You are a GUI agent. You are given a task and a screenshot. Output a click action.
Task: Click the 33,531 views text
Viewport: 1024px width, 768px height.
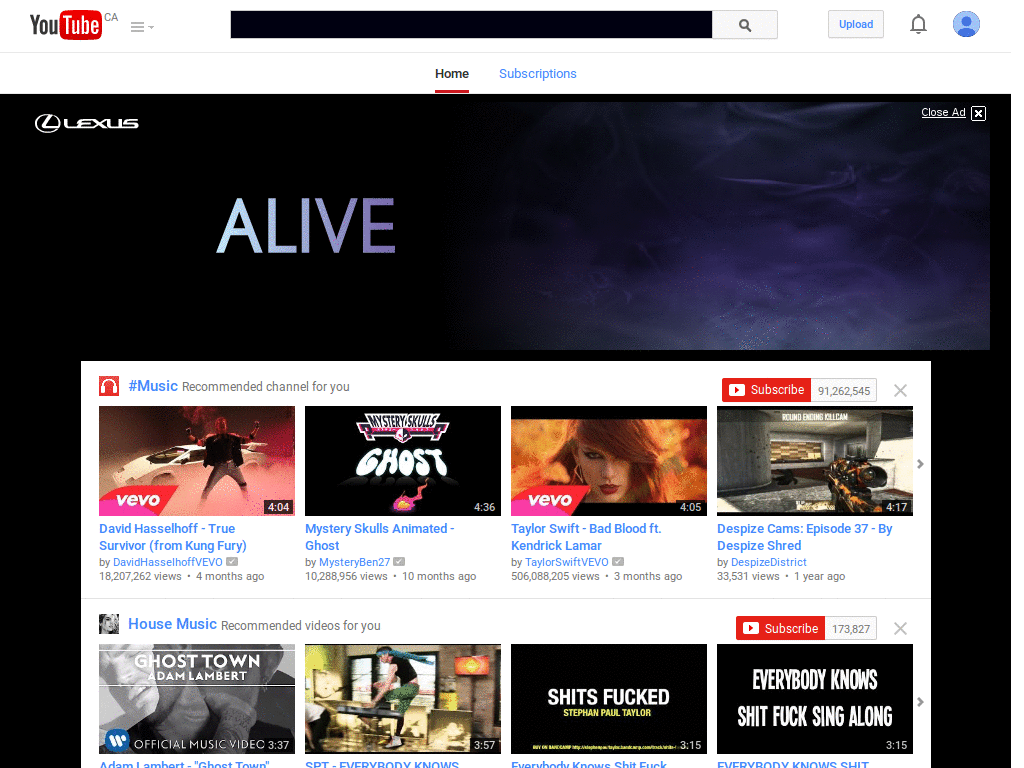click(x=748, y=577)
